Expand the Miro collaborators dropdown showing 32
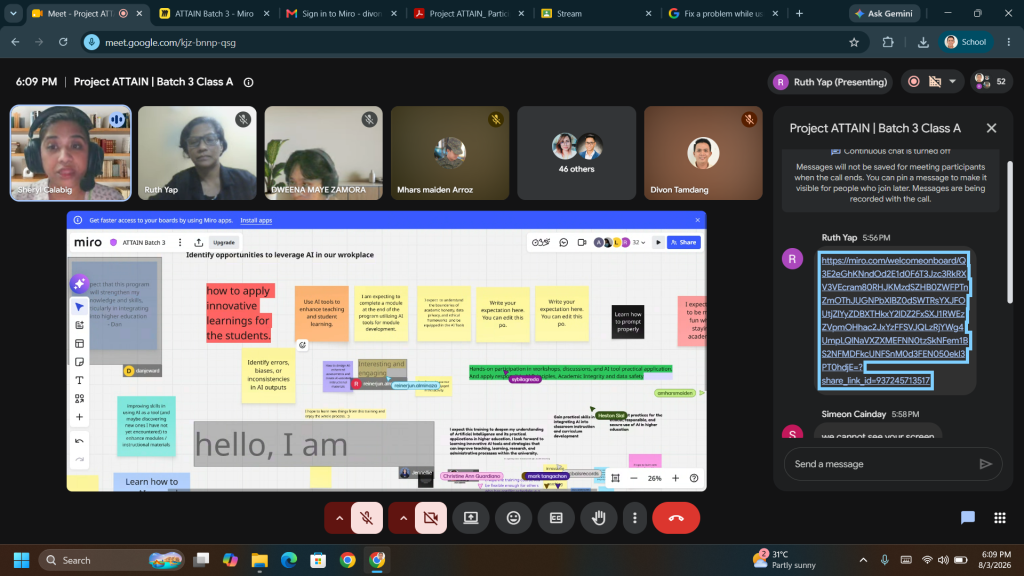 (639, 242)
